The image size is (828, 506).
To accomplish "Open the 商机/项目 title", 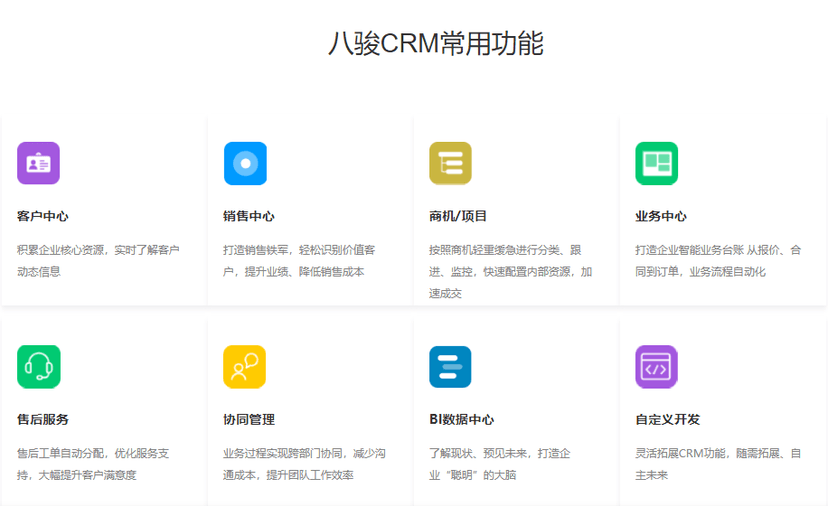I will 458,216.
